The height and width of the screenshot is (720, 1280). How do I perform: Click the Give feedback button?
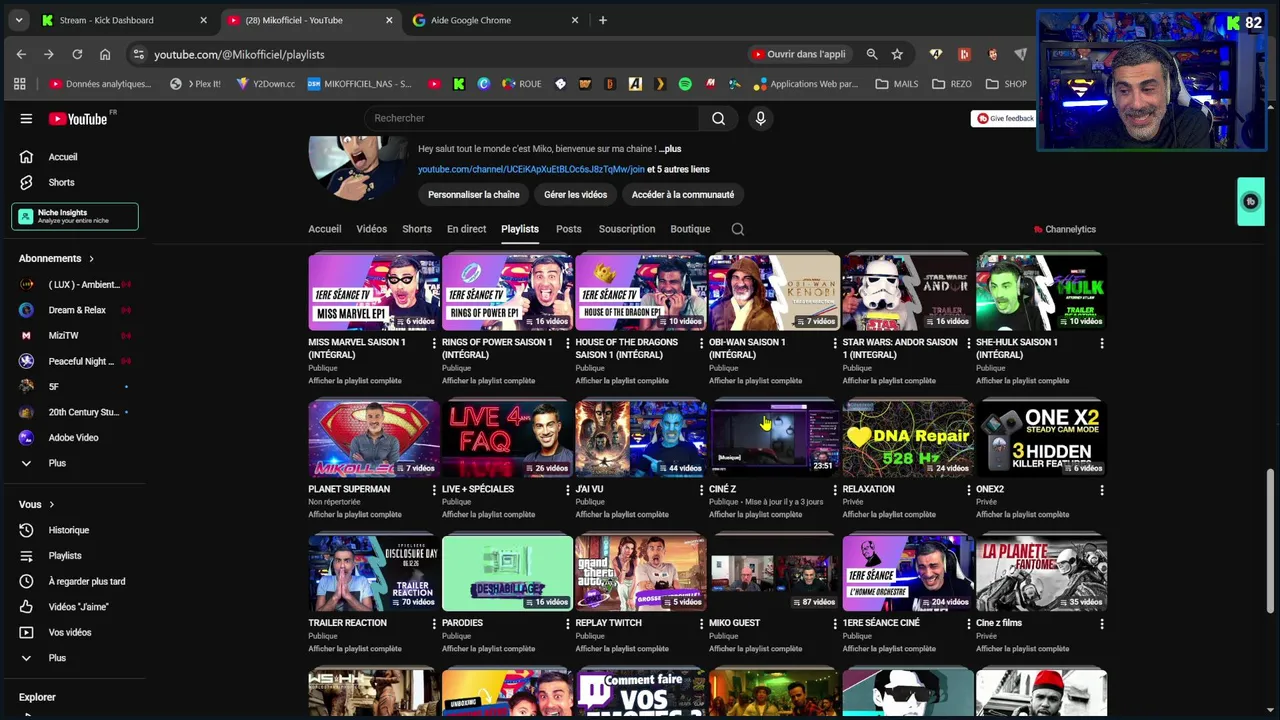1005,118
